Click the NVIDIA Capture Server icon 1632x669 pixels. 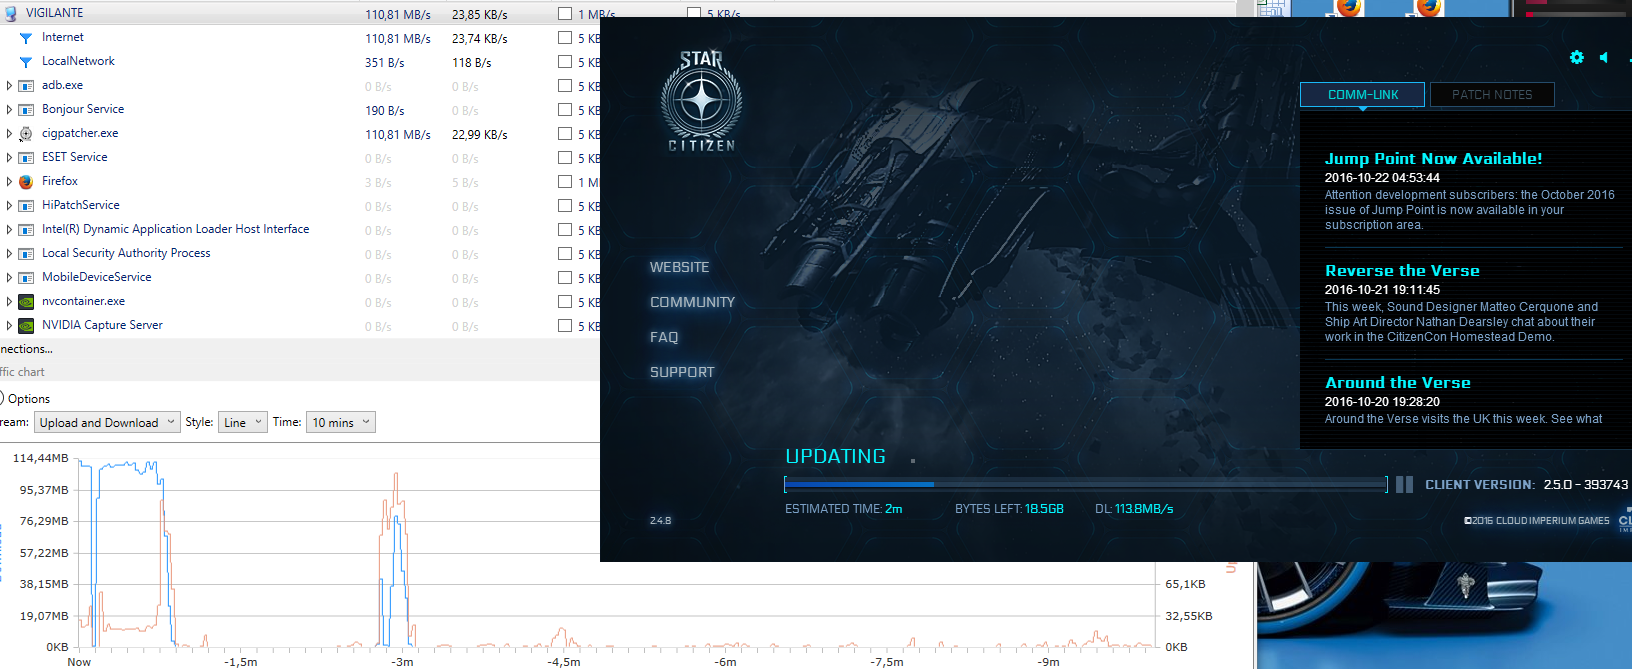(26, 326)
